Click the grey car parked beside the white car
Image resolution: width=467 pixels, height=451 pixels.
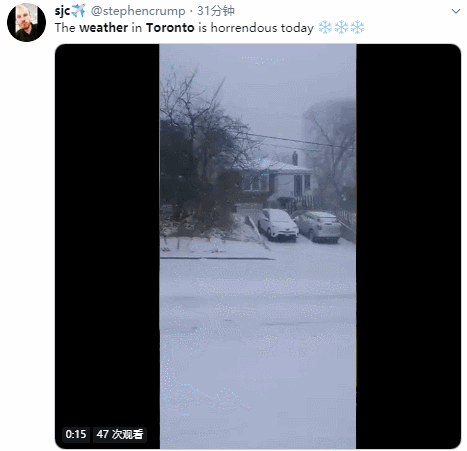pyautogui.click(x=318, y=226)
